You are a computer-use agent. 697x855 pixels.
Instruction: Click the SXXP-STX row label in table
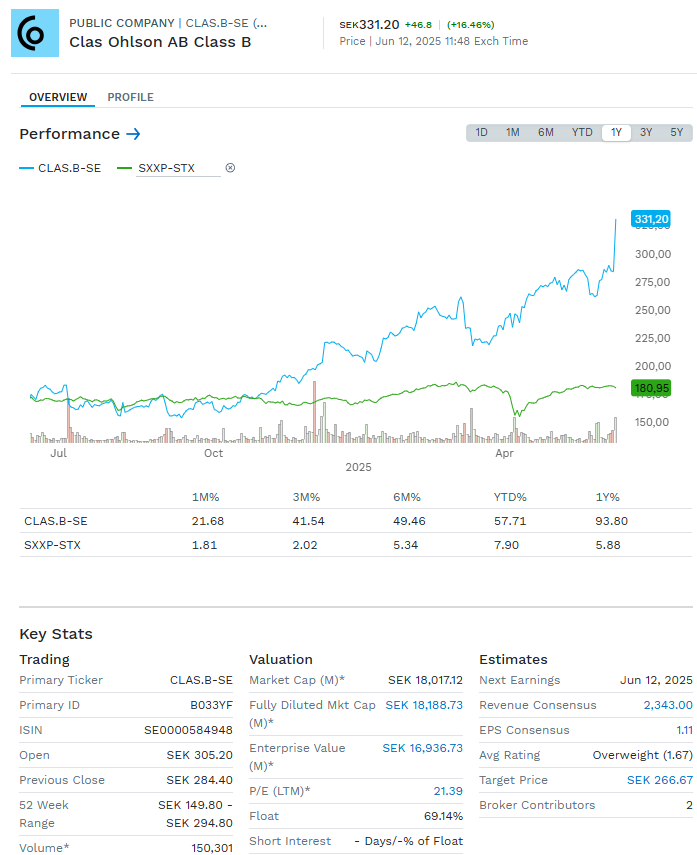click(52, 545)
